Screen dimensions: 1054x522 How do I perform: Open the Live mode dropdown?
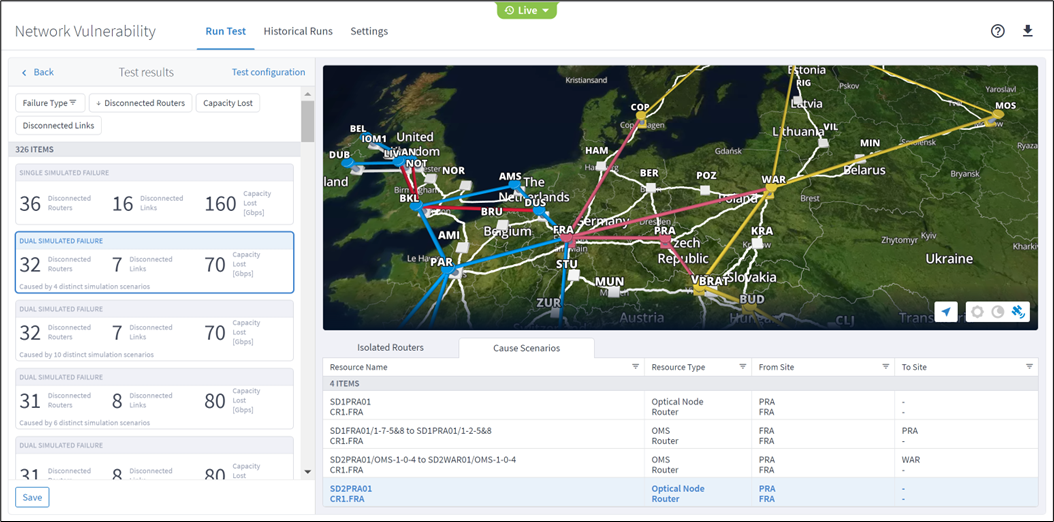pos(526,10)
